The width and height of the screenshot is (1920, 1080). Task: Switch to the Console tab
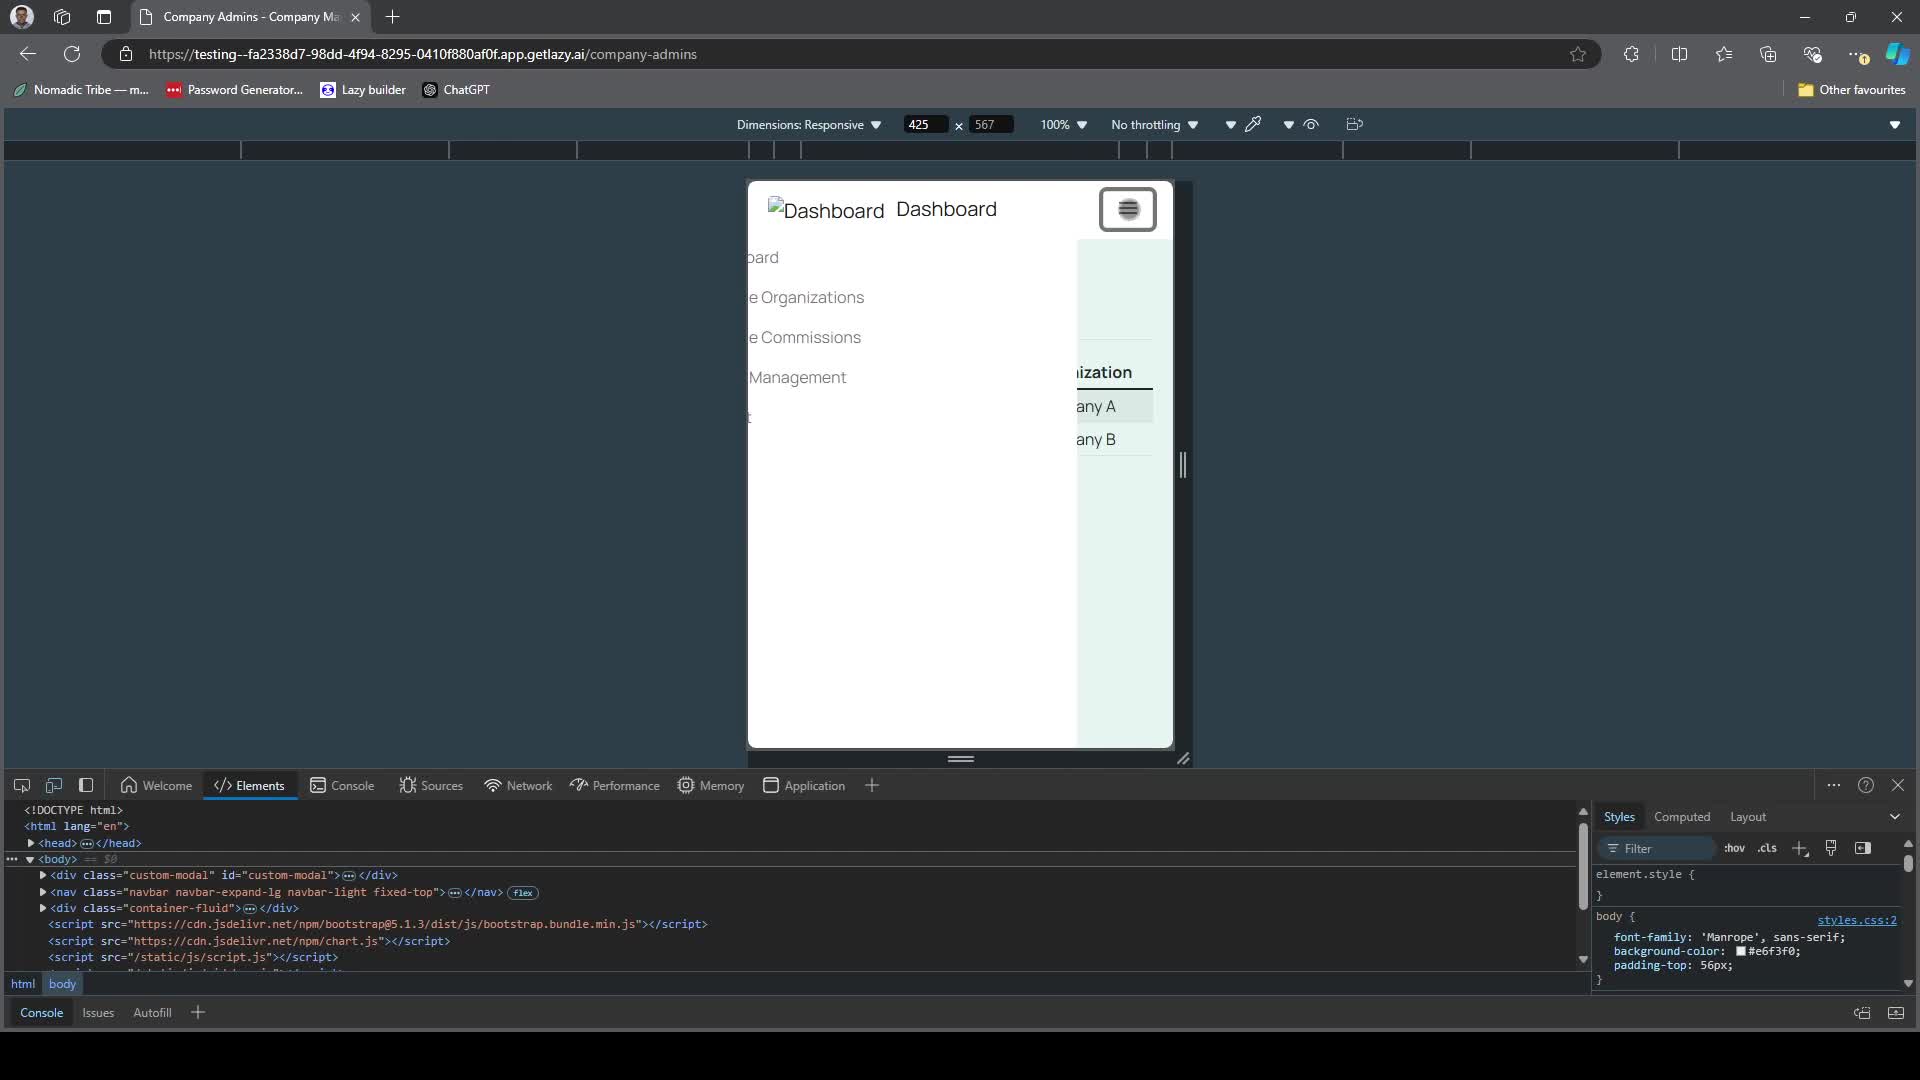click(x=342, y=786)
